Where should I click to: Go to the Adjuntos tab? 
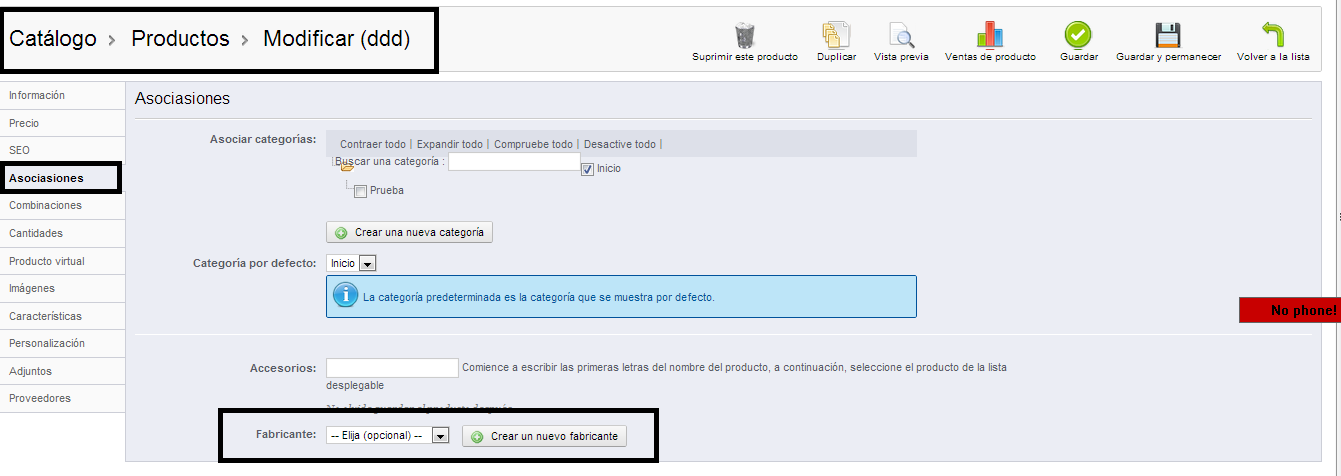pos(62,371)
